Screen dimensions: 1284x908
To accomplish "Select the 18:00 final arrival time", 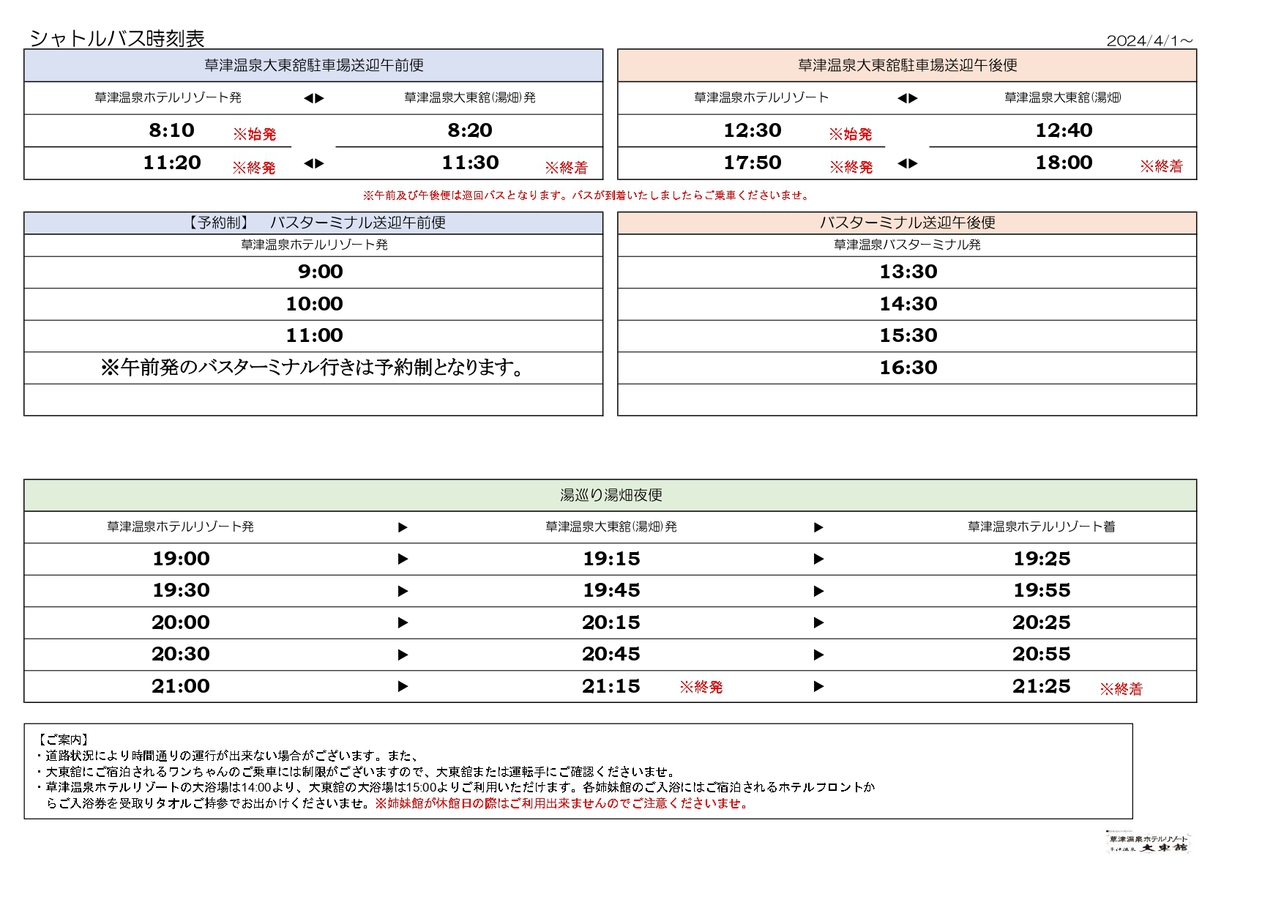I will pyautogui.click(x=1063, y=162).
